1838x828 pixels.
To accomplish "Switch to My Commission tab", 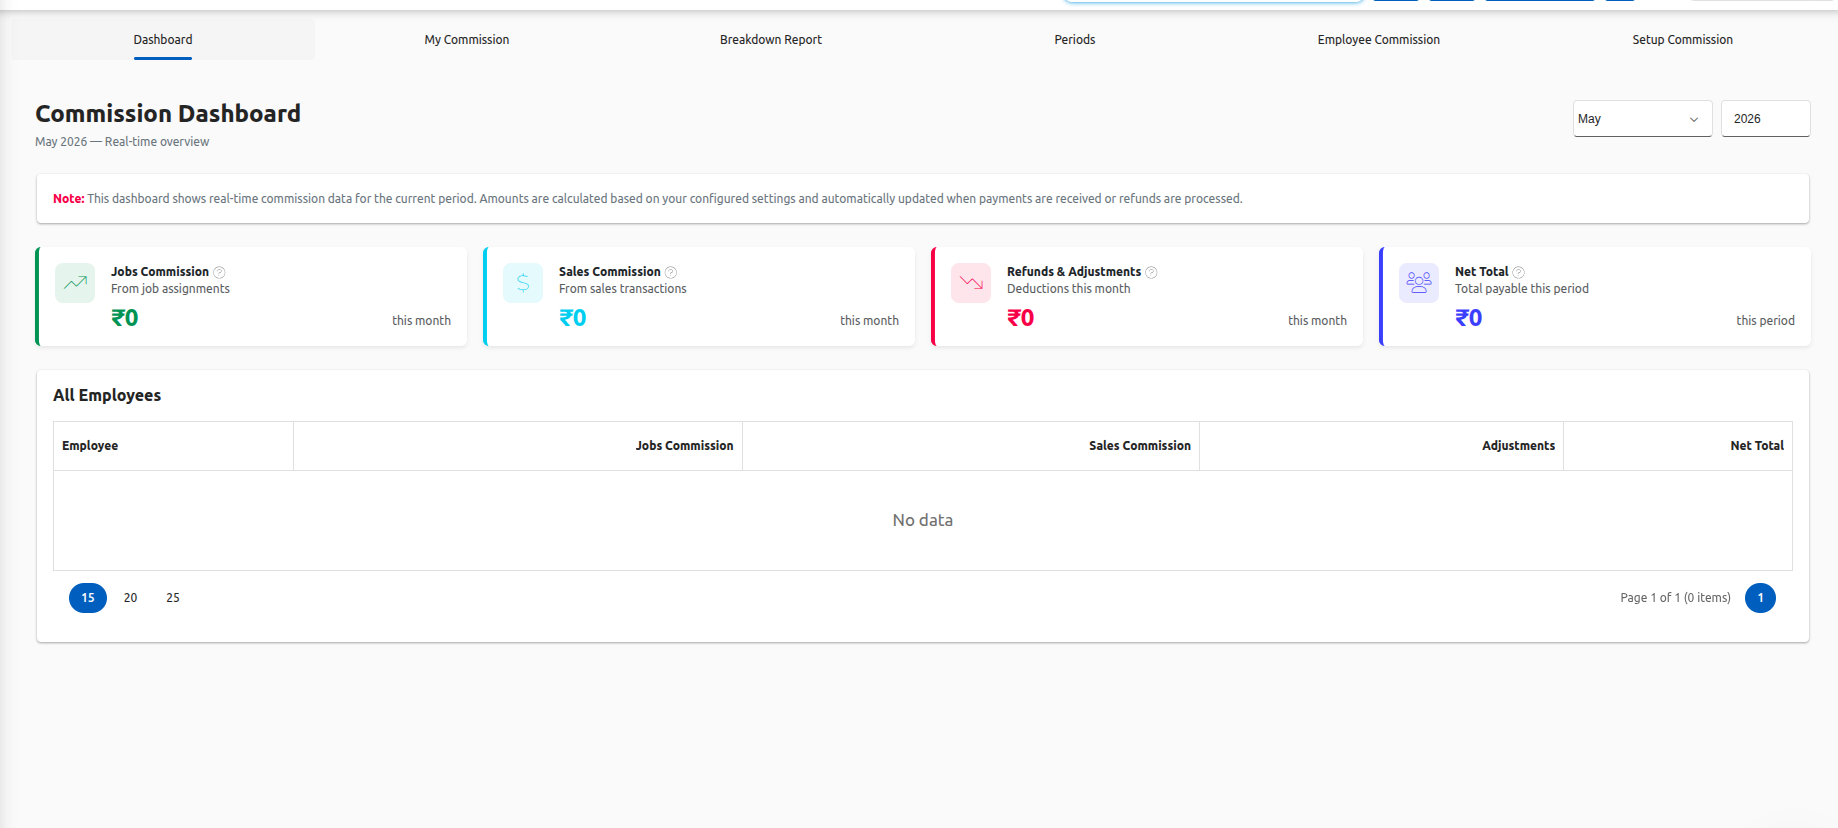I will [x=467, y=40].
